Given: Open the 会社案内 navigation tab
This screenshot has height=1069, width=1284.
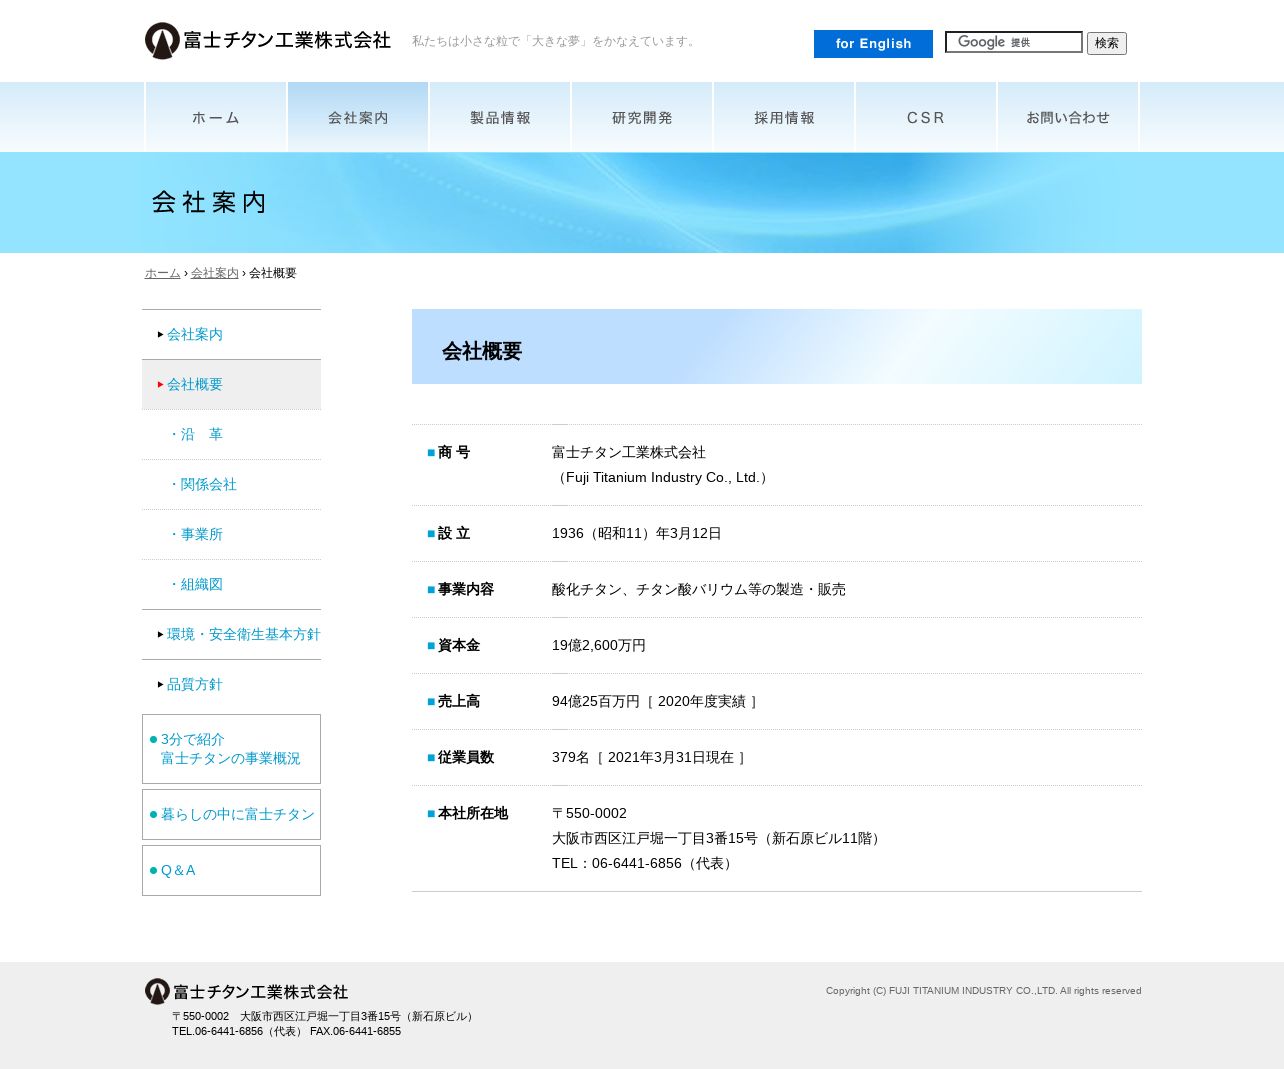Looking at the screenshot, I should tap(358, 117).
